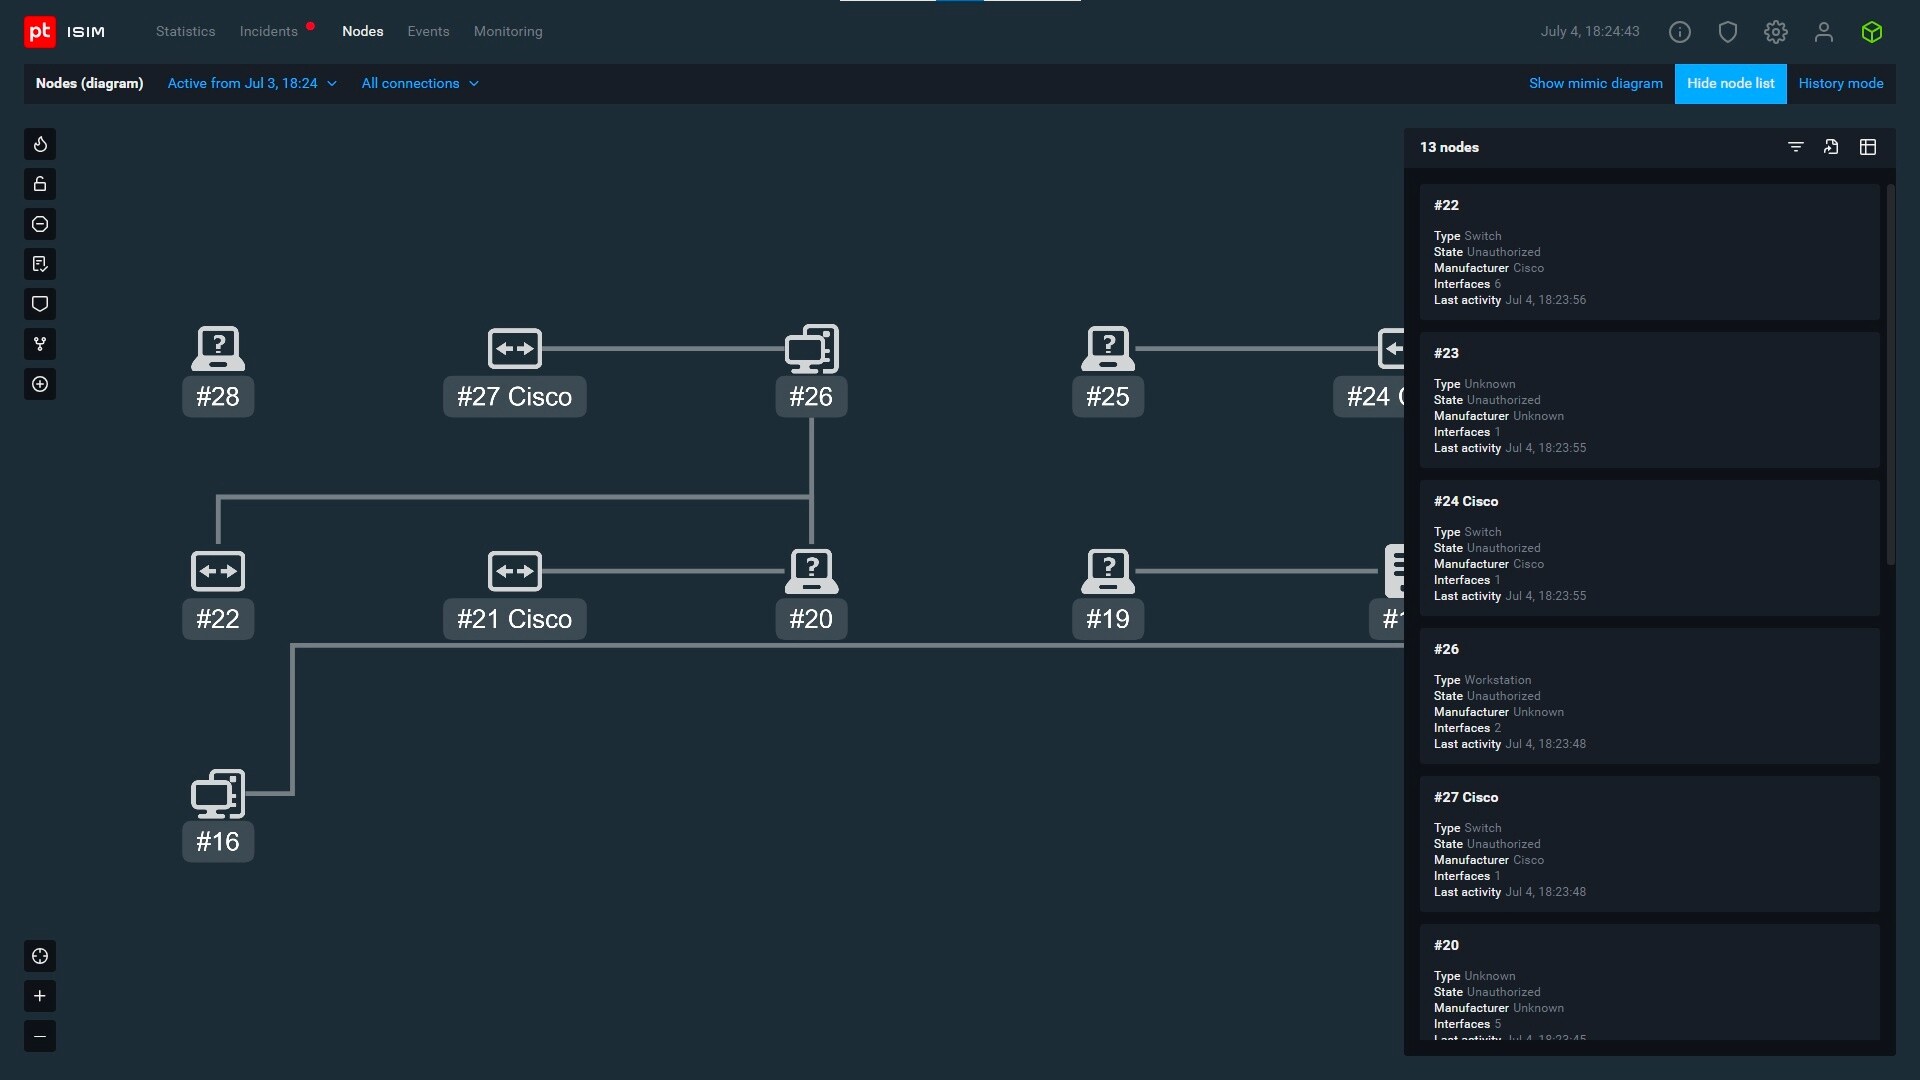
Task: Open settings gear in top bar
Action: [1776, 32]
